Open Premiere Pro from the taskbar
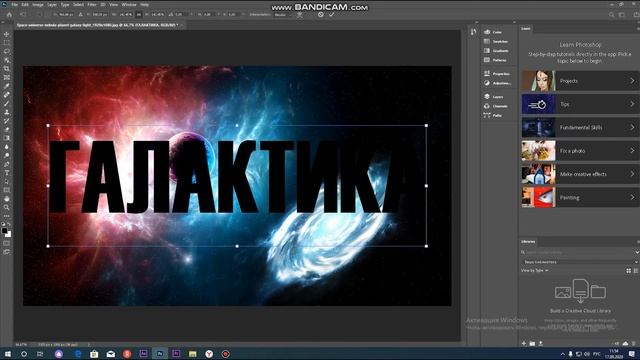The image size is (640, 360). 176,354
